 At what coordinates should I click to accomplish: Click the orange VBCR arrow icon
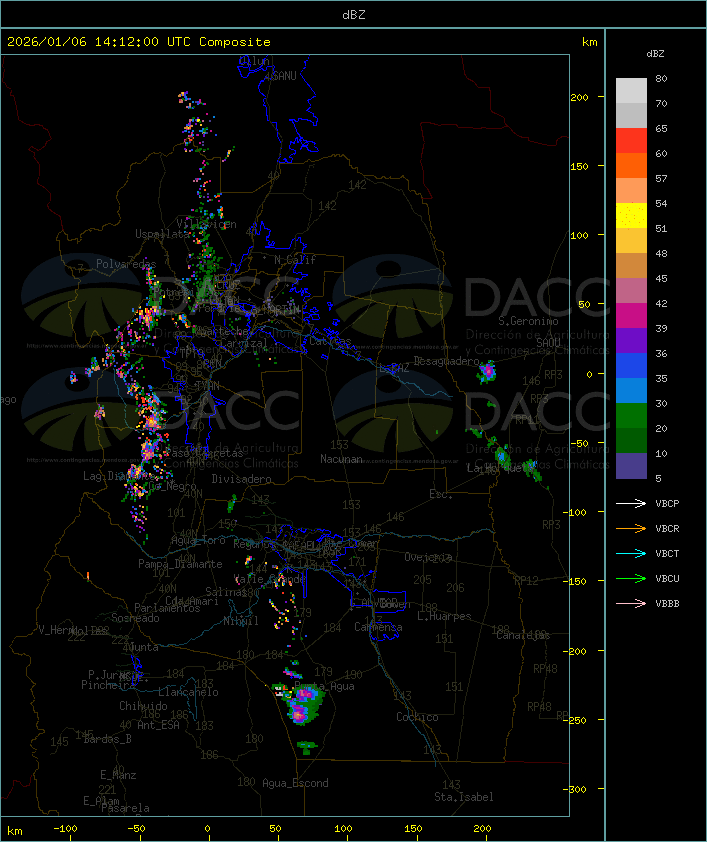point(632,528)
